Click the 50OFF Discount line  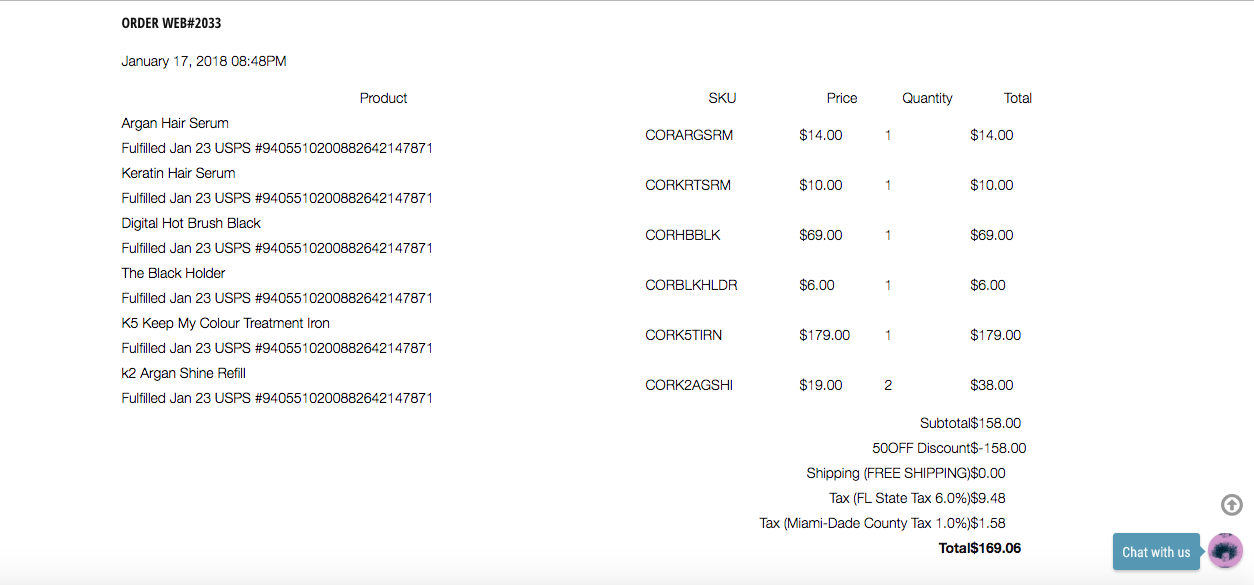[x=949, y=448]
